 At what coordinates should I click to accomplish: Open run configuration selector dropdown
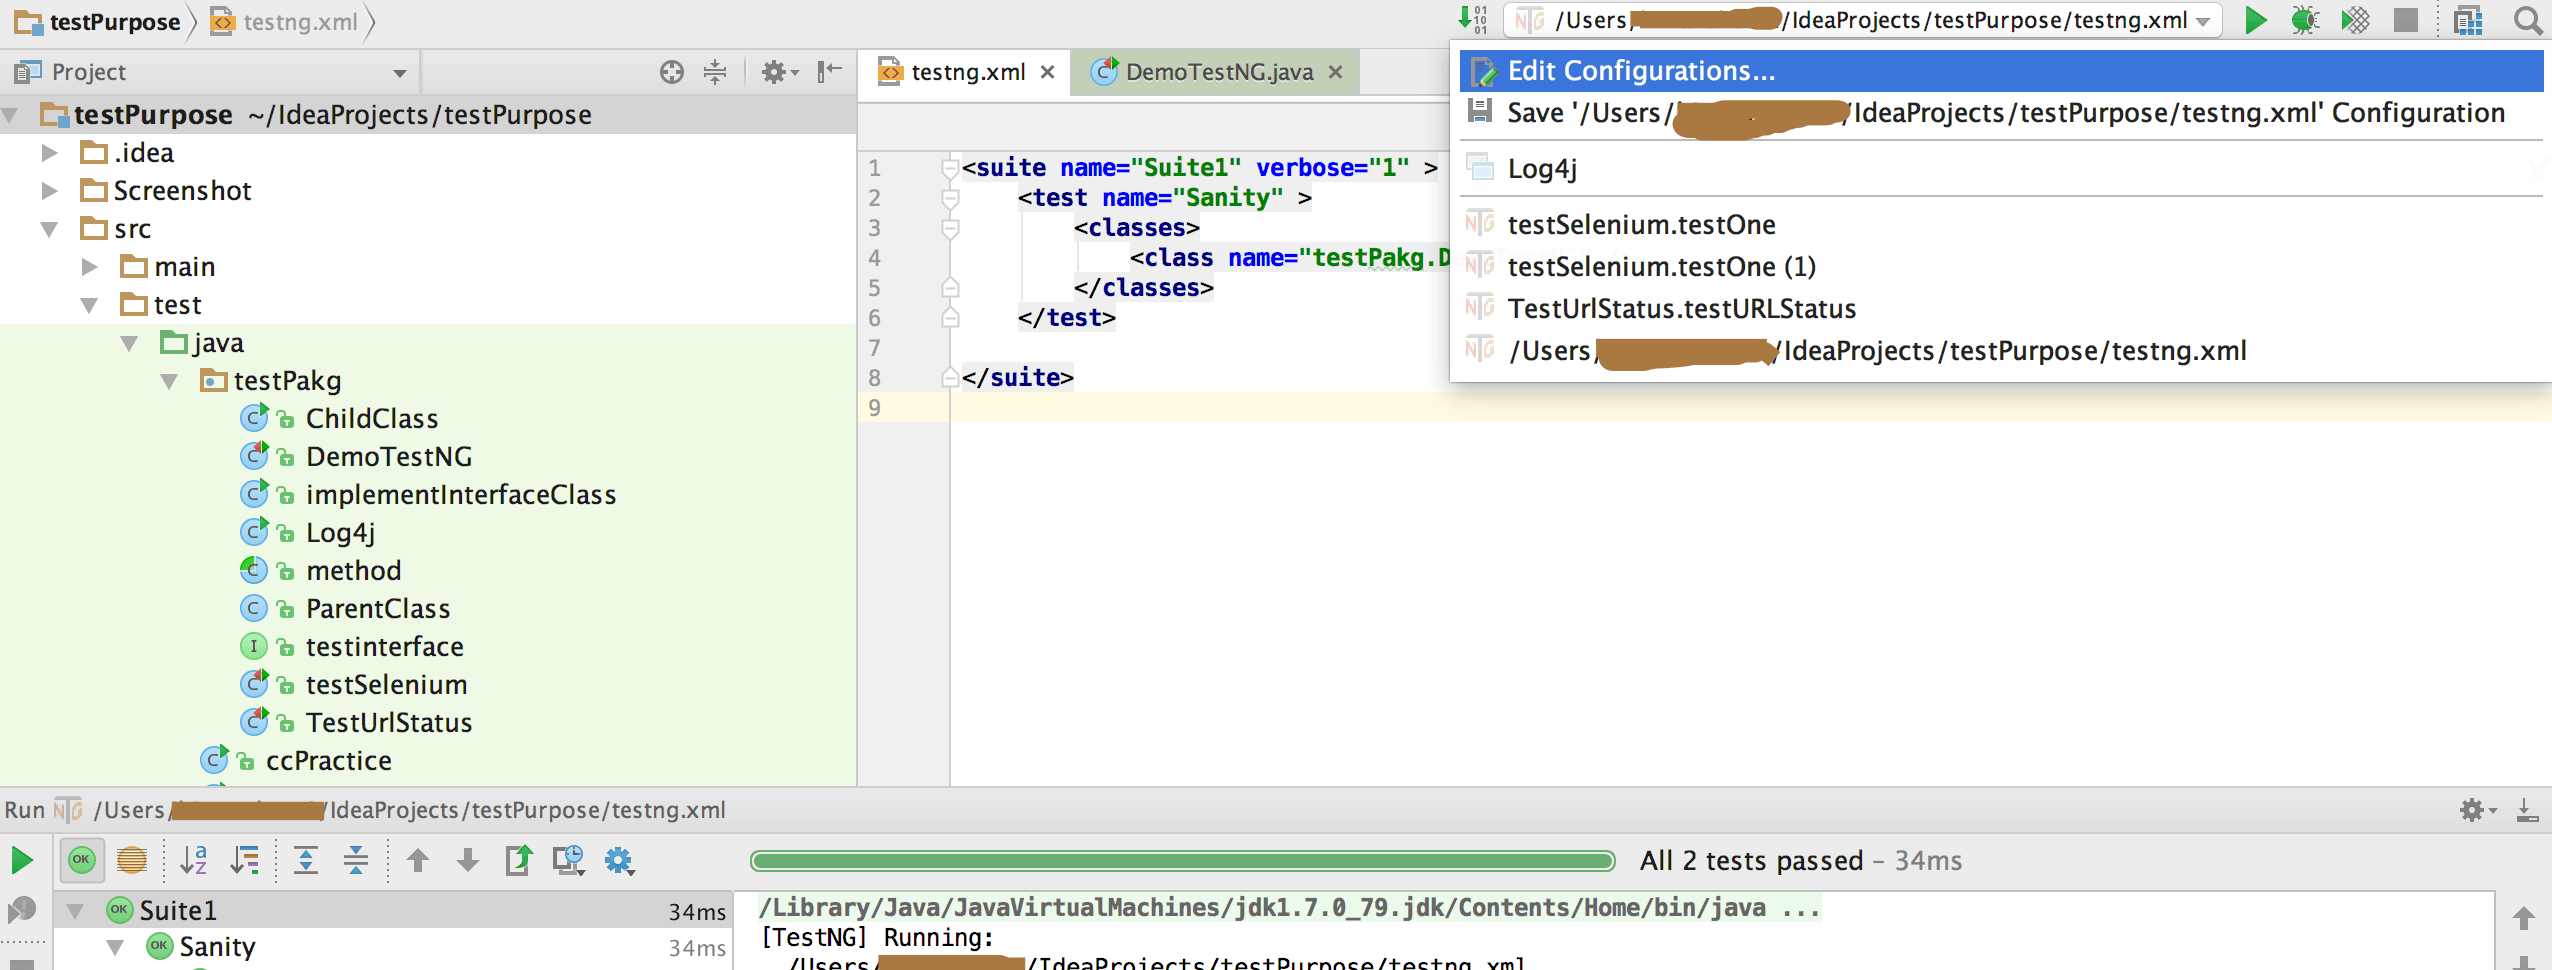1862,20
